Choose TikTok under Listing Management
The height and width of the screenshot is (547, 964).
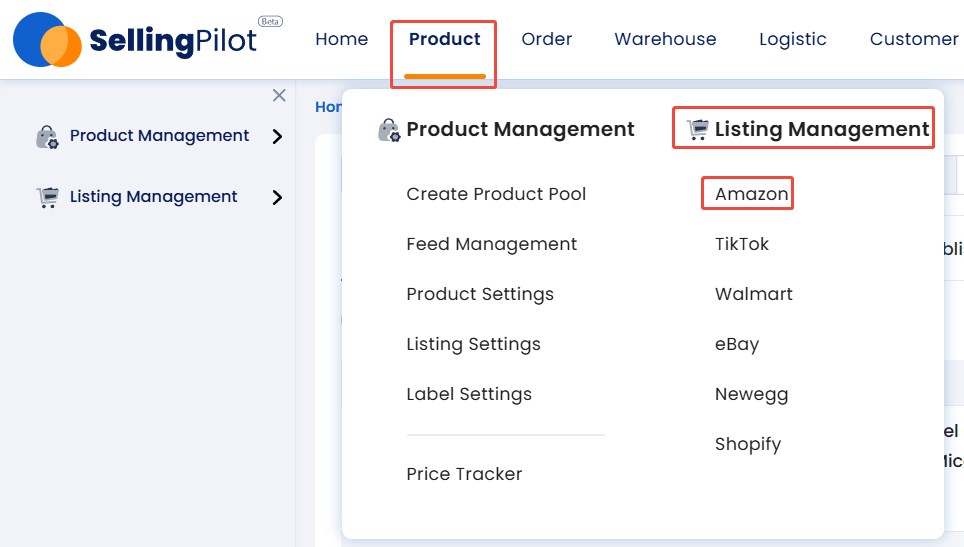coord(741,244)
